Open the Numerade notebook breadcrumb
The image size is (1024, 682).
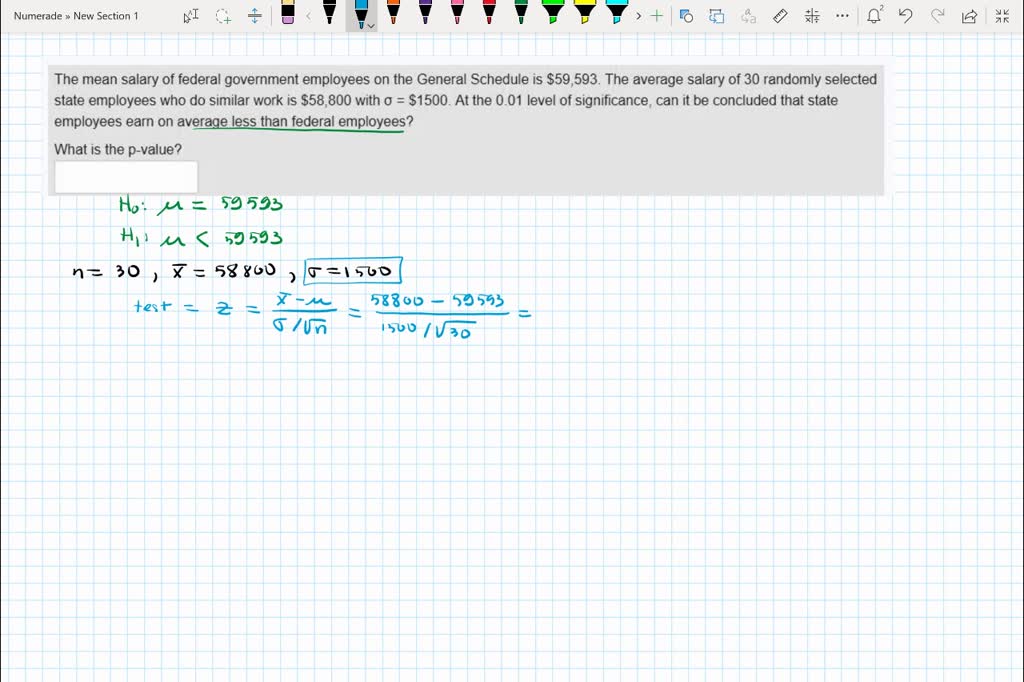click(x=38, y=16)
